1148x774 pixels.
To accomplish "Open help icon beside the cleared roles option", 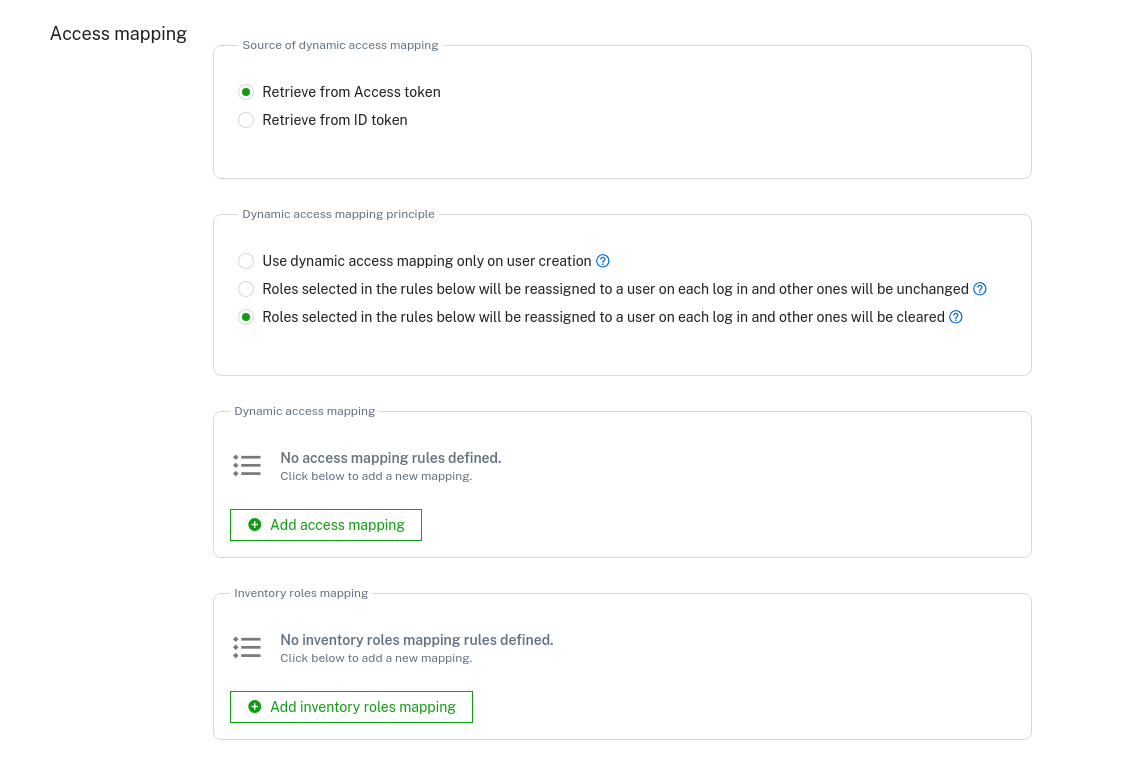I will pyautogui.click(x=955, y=317).
